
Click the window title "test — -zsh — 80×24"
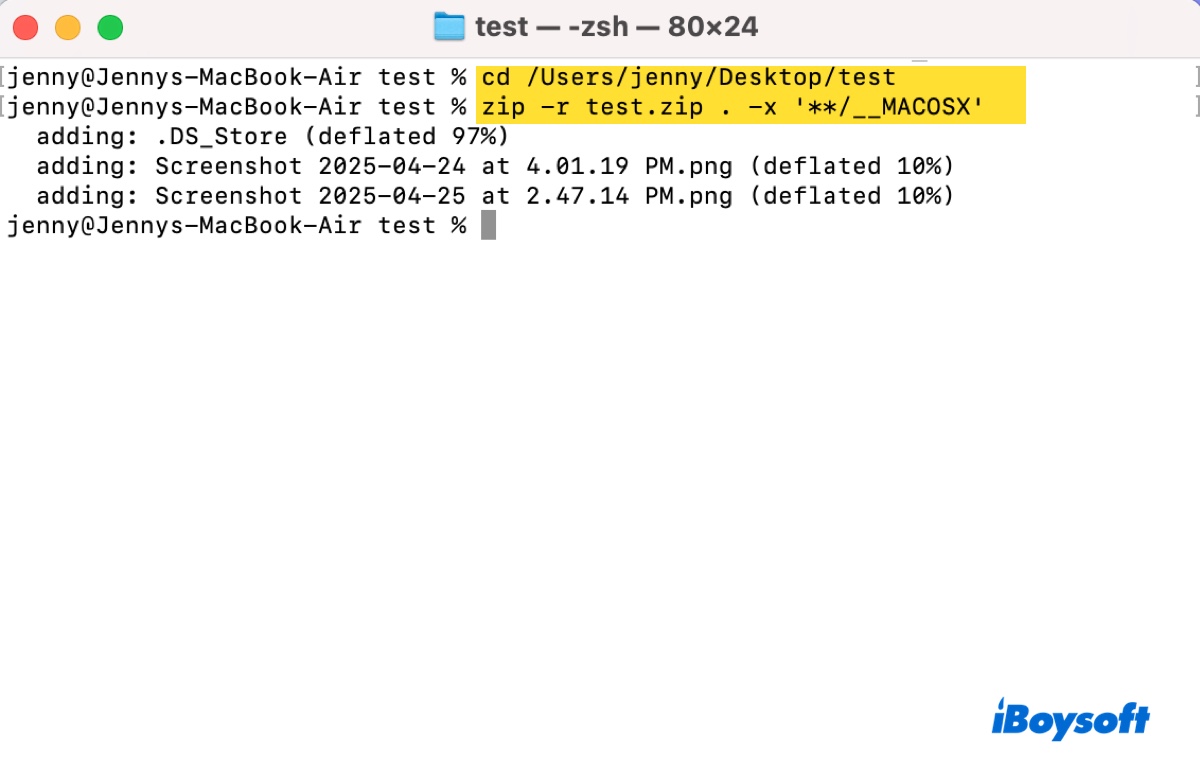616,27
